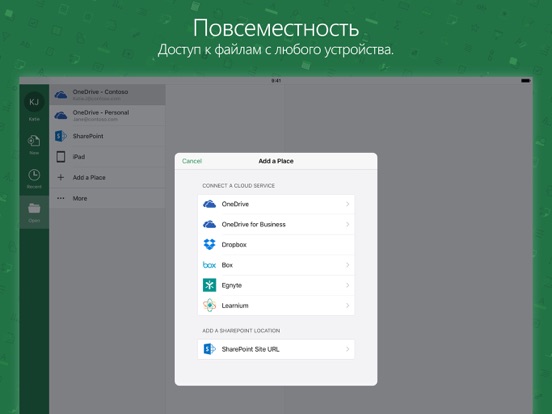552x414 pixels.
Task: Click the plus icon beside Add a Place
Action: 61,177
